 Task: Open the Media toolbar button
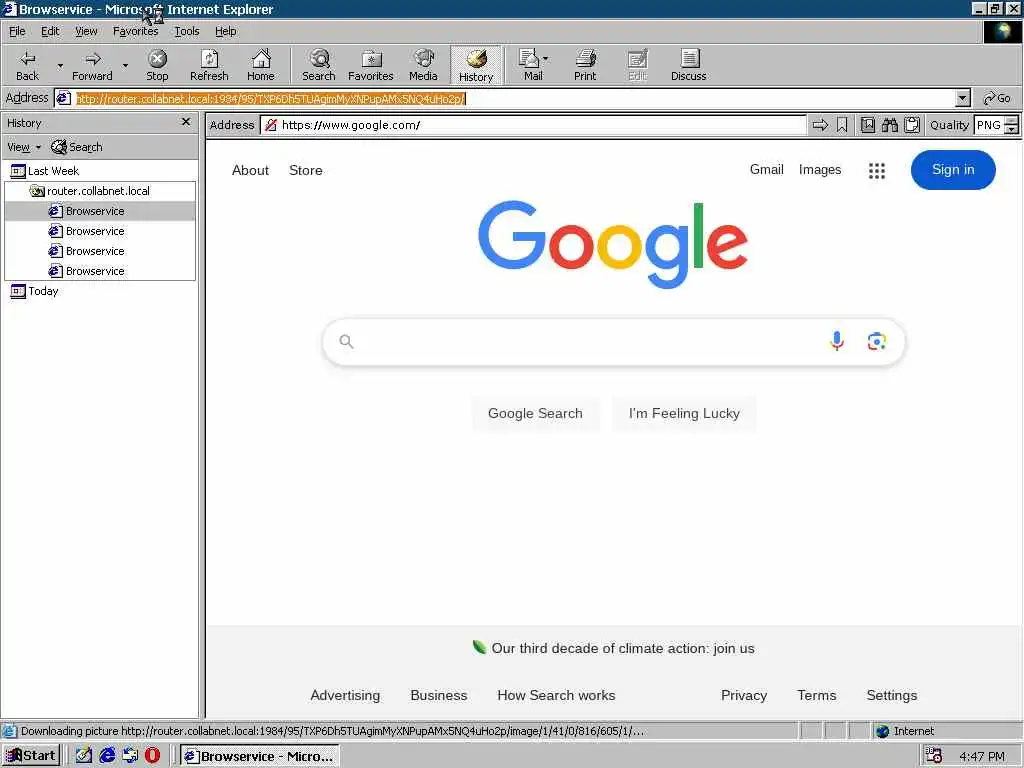point(423,65)
